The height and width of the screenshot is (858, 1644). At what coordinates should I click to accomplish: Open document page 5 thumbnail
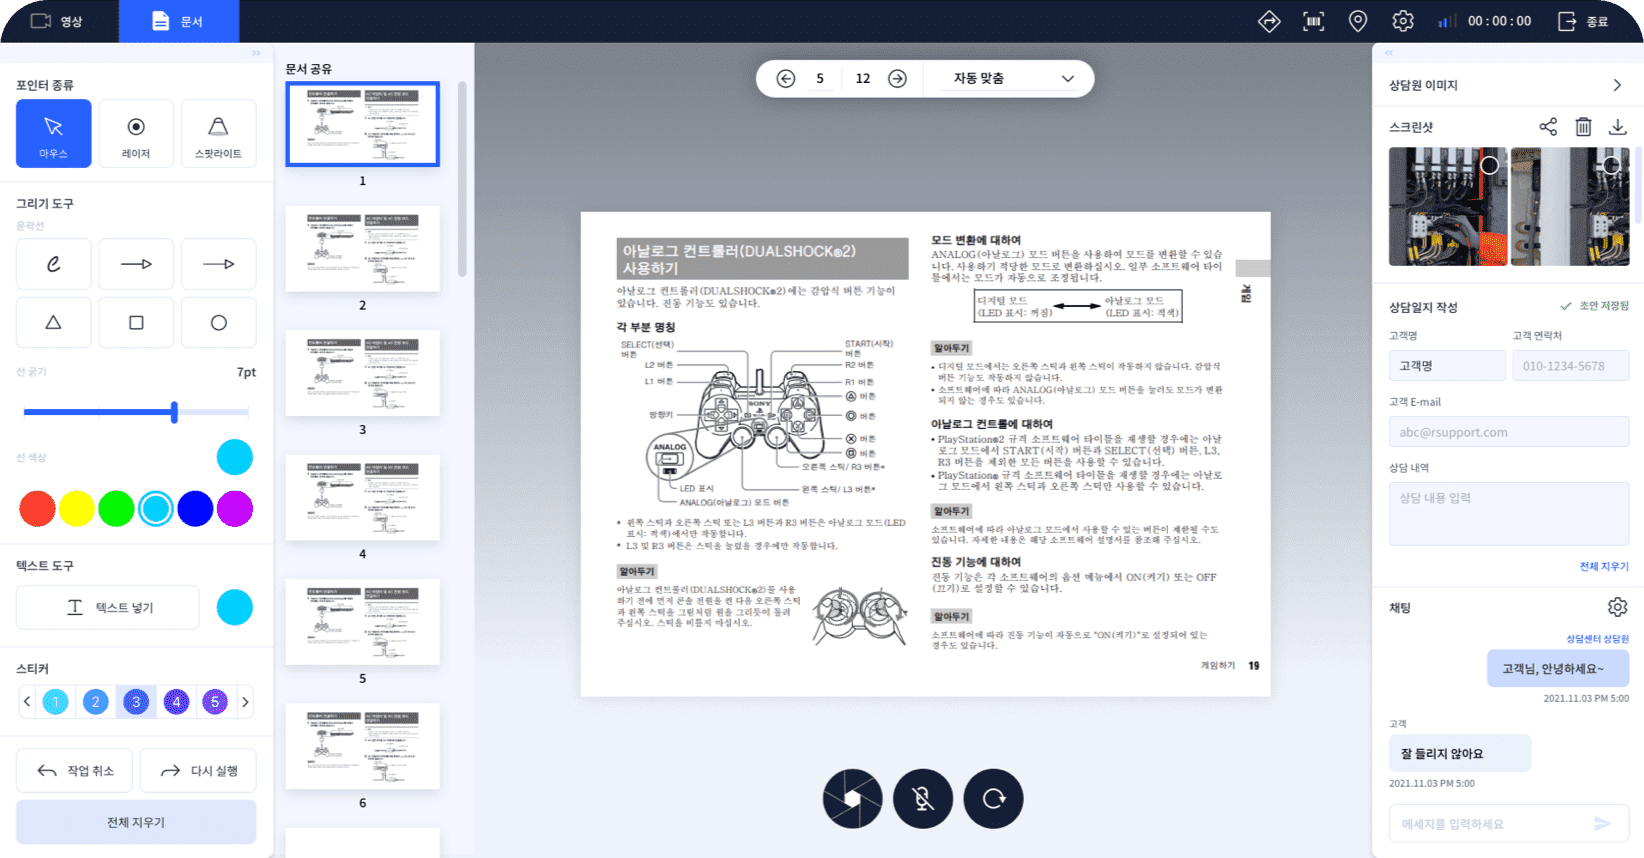(x=362, y=622)
